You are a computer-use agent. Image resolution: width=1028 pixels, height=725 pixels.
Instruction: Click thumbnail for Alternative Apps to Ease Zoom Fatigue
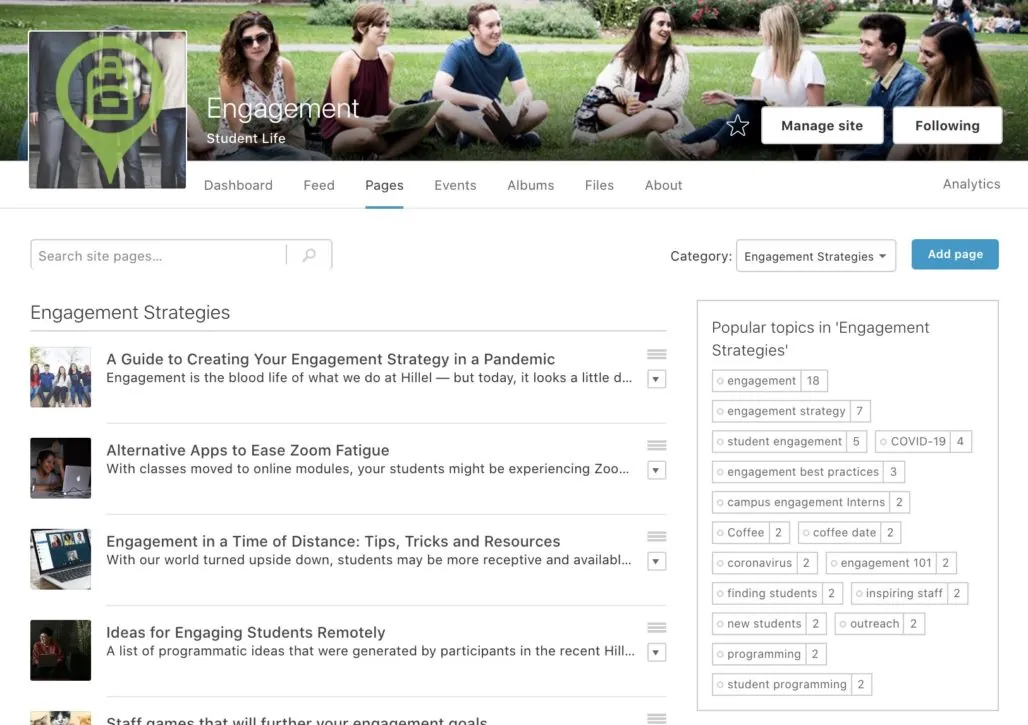pos(60,468)
